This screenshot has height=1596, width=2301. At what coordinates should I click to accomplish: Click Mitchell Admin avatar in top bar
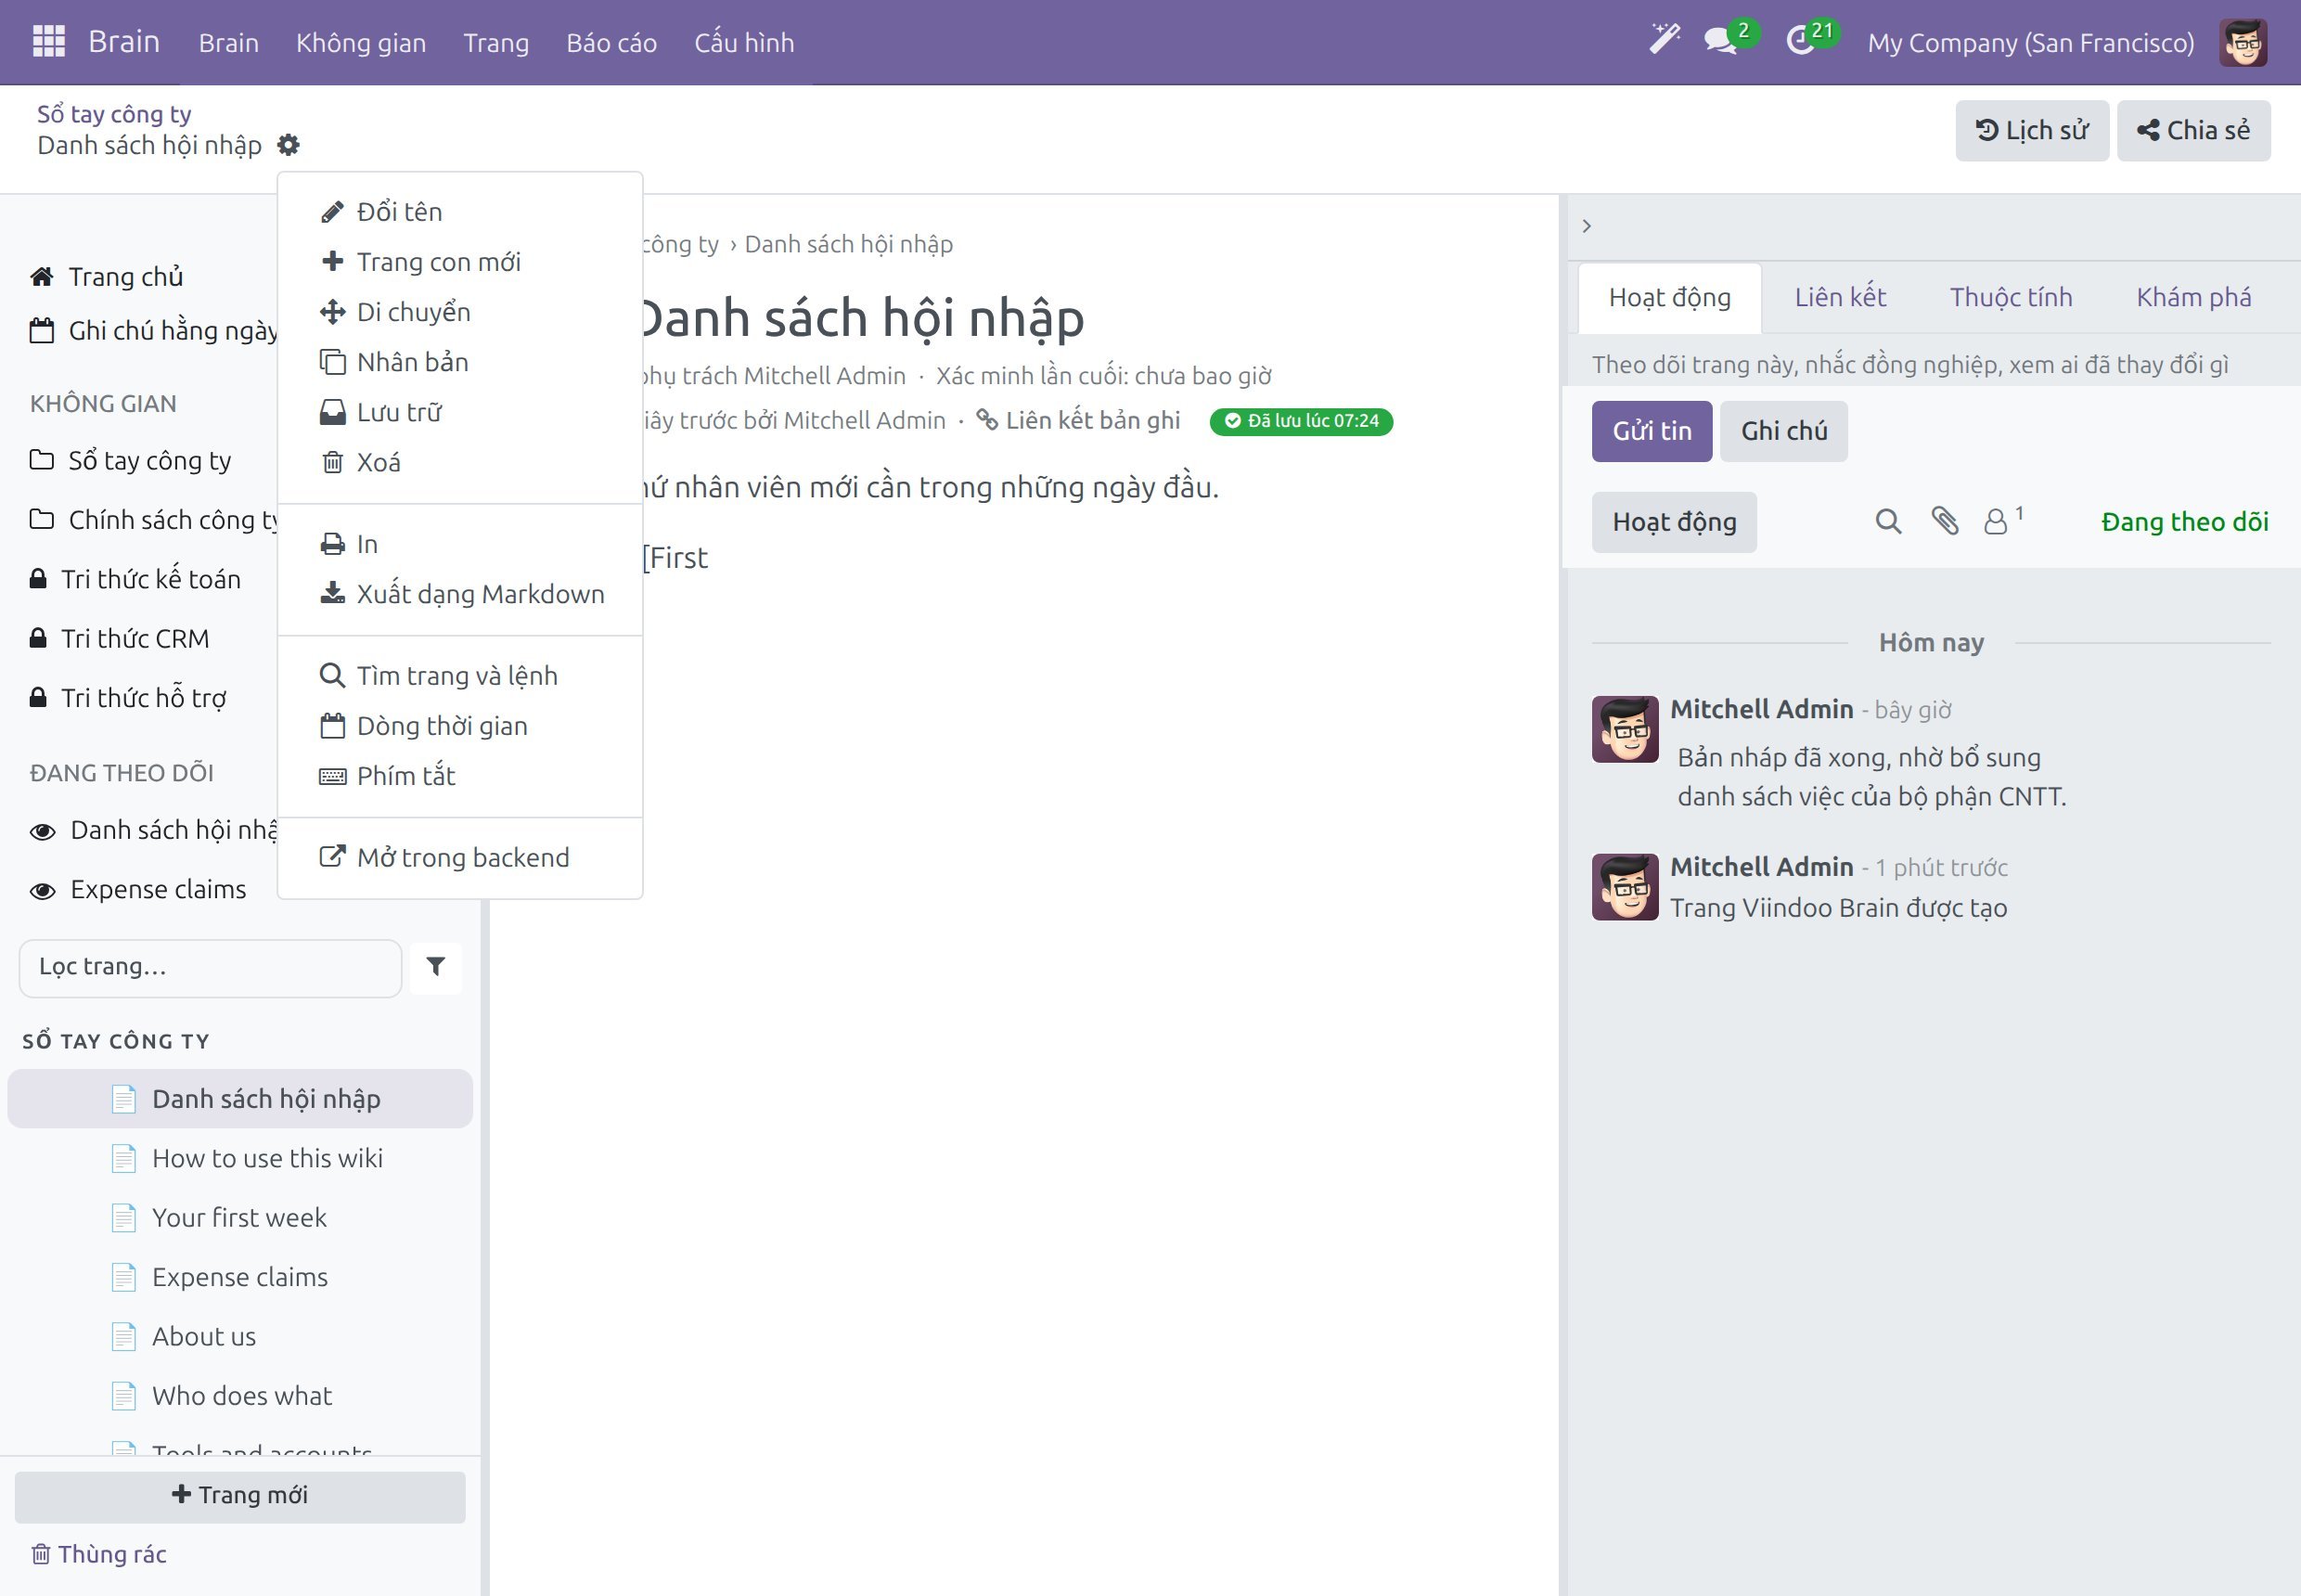[x=2243, y=42]
